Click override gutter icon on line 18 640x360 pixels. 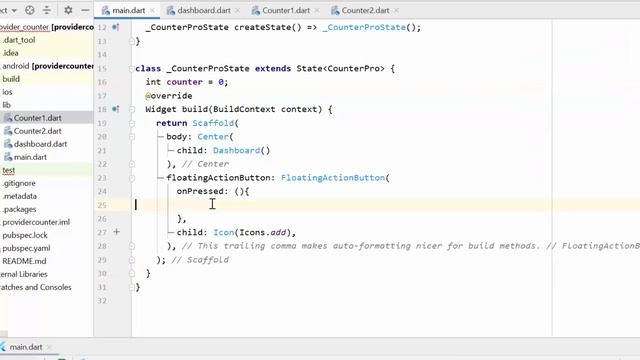(116, 109)
